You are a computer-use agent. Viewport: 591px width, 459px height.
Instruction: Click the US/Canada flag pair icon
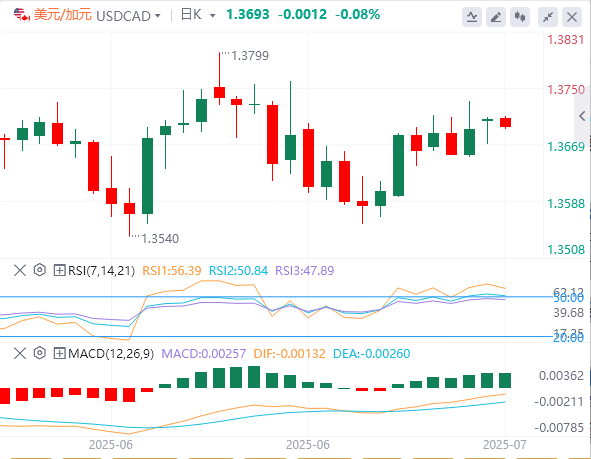(21, 15)
